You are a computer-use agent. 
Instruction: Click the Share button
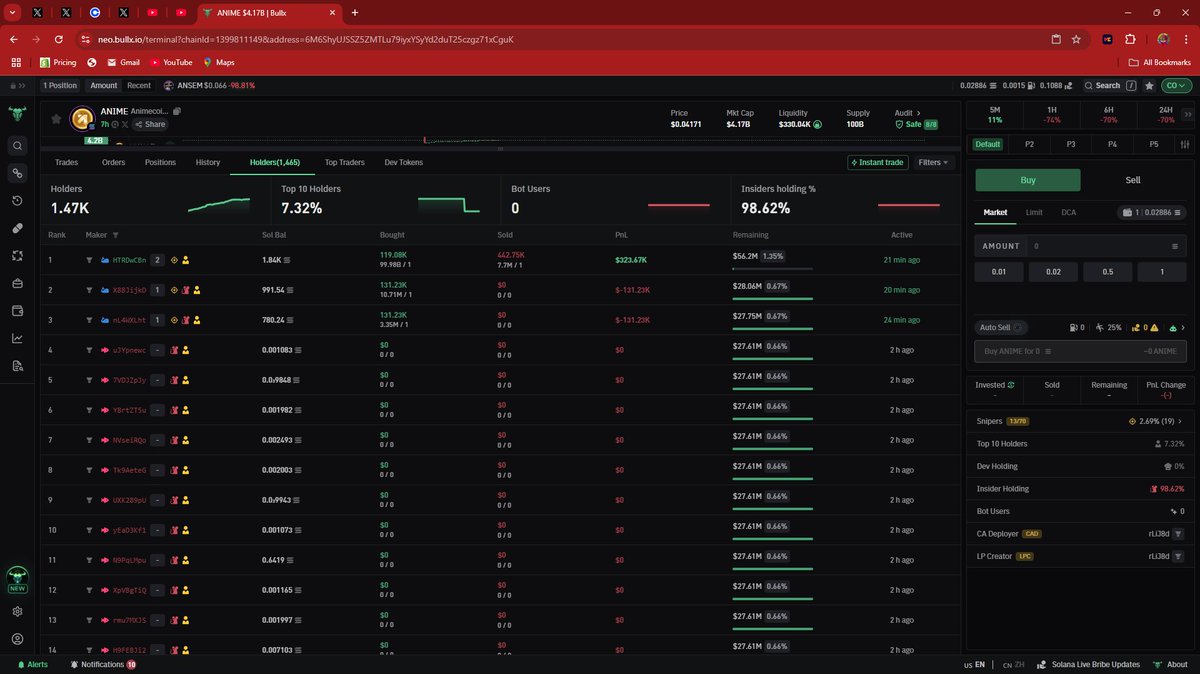pyautogui.click(x=150, y=124)
